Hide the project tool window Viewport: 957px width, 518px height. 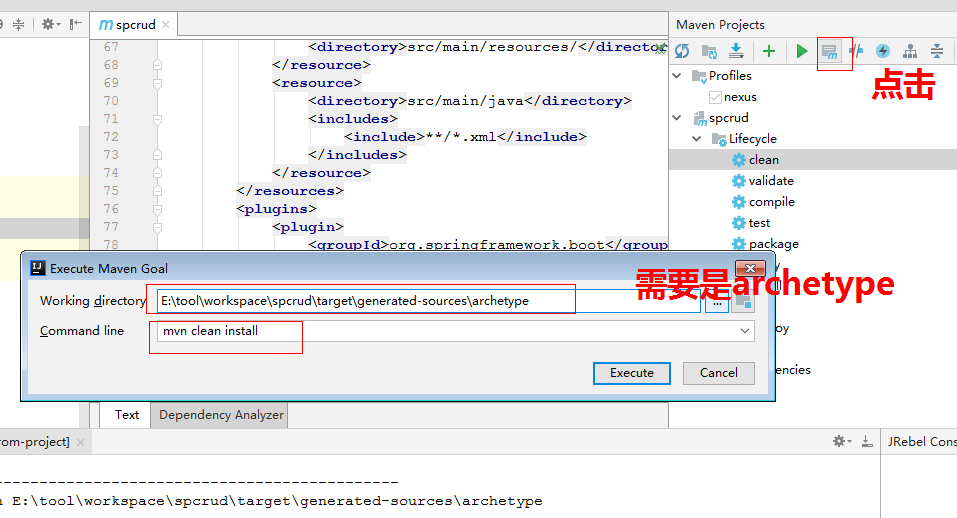tap(75, 24)
